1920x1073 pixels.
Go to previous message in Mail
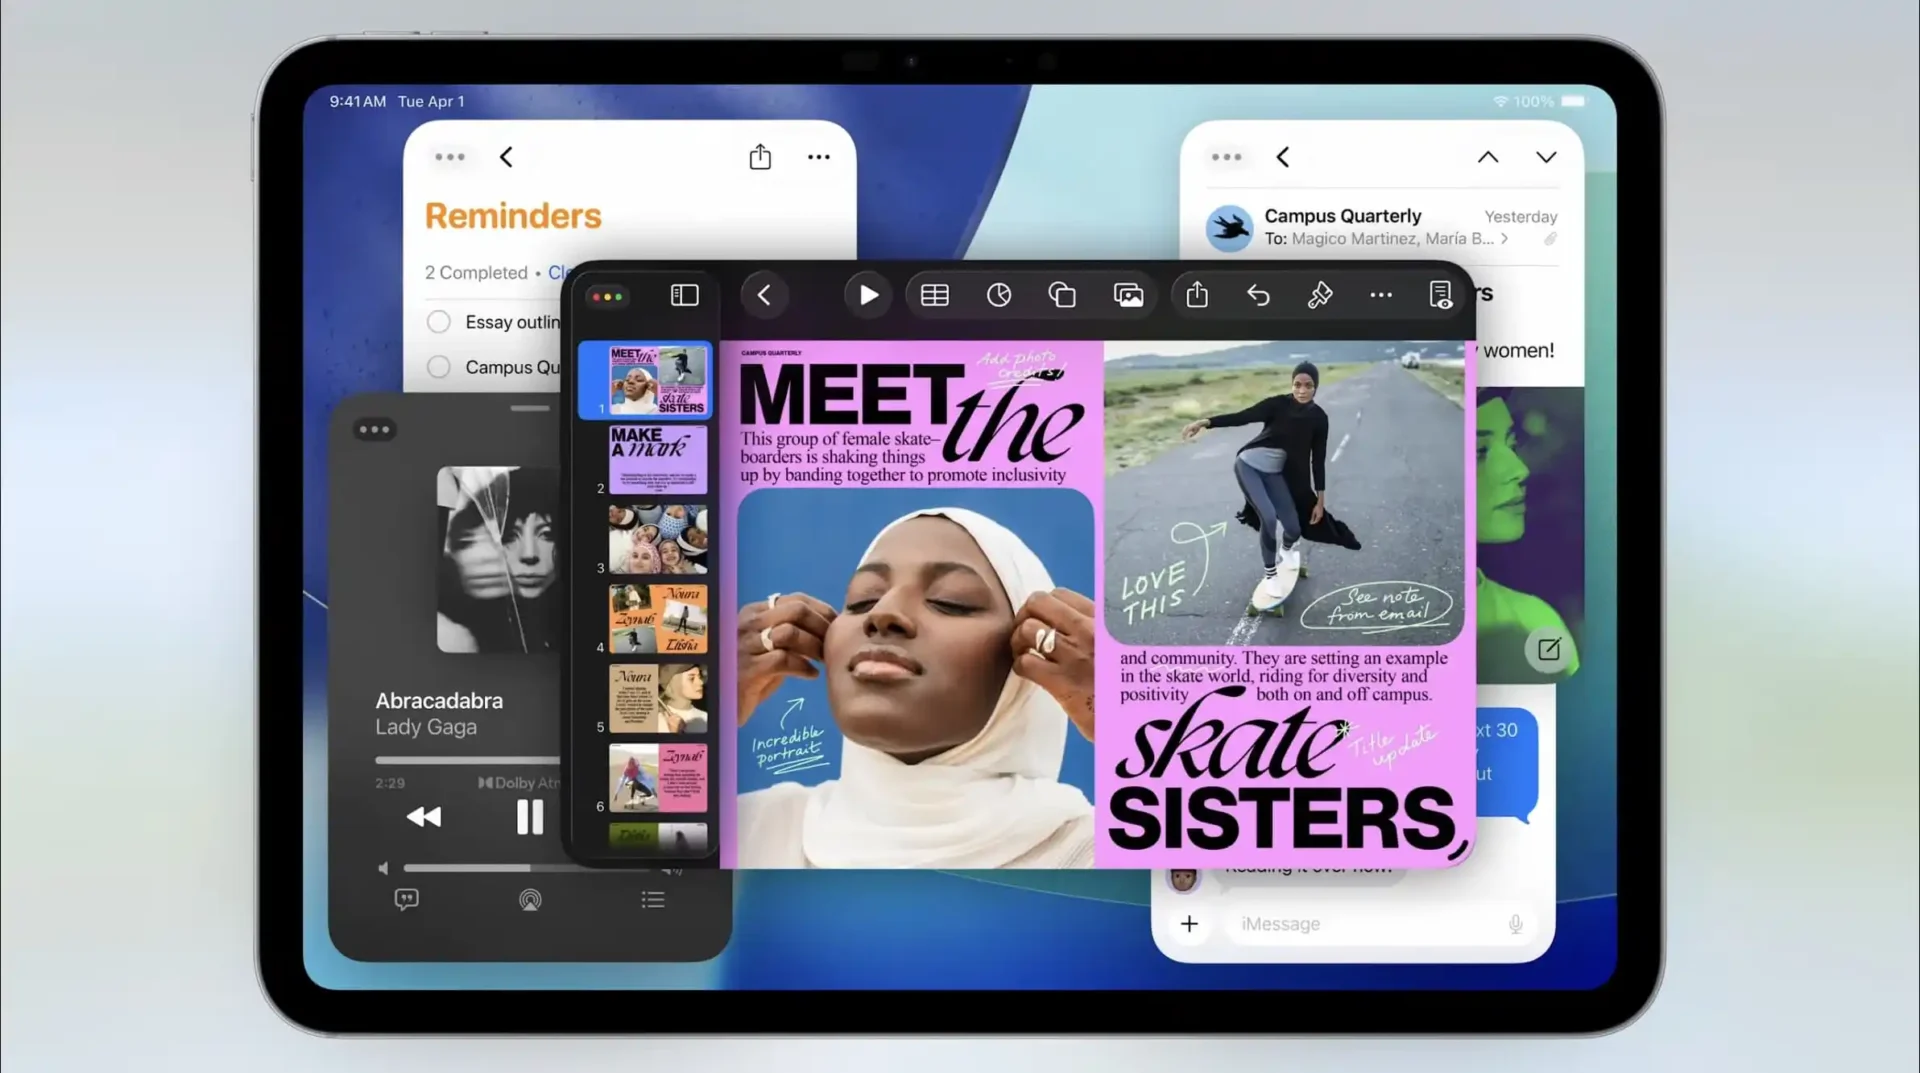click(1488, 157)
